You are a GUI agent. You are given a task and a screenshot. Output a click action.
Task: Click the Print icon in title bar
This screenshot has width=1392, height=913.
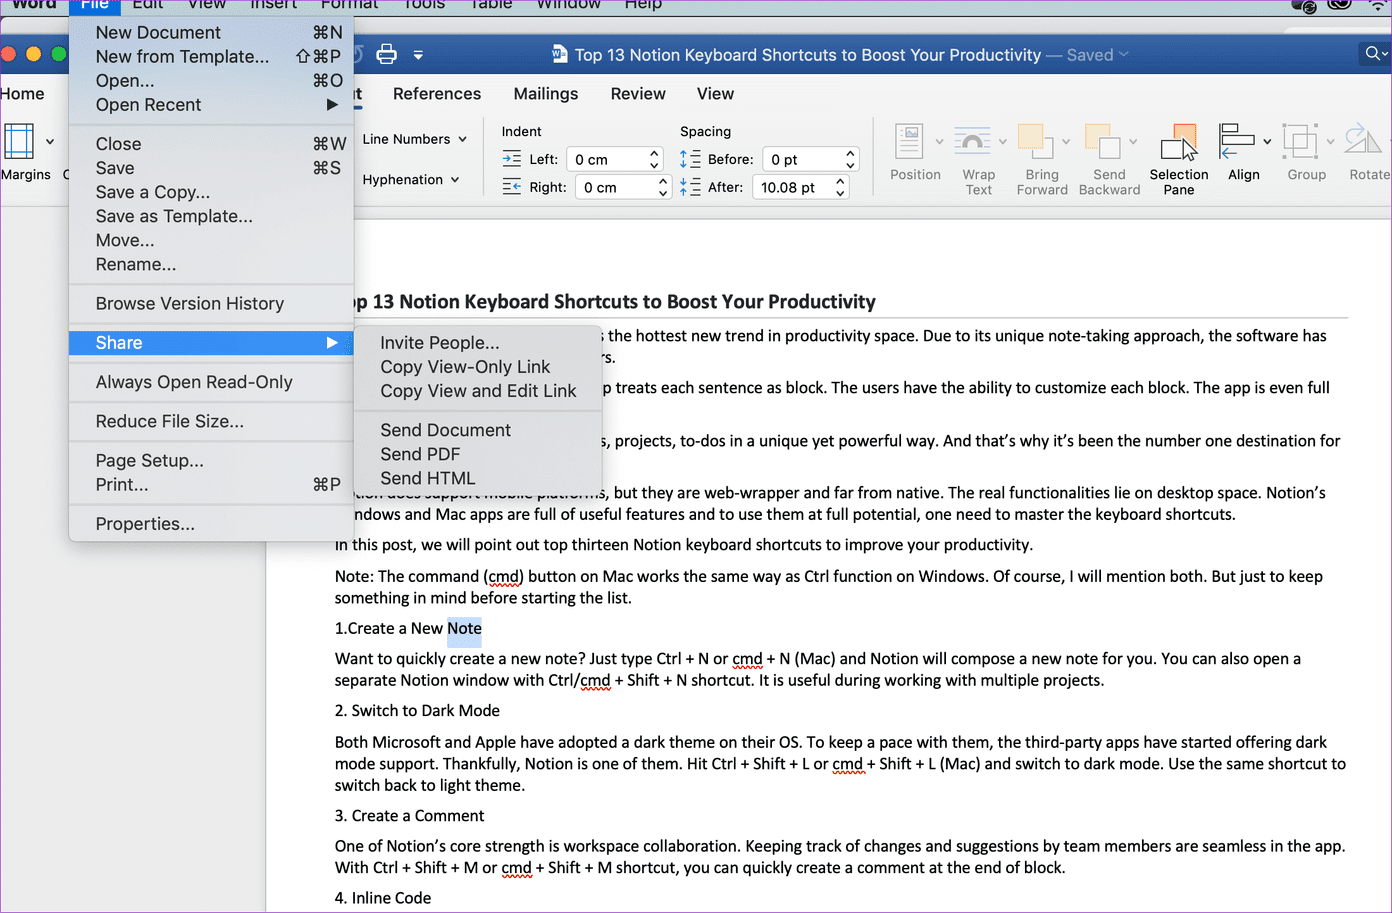(386, 55)
